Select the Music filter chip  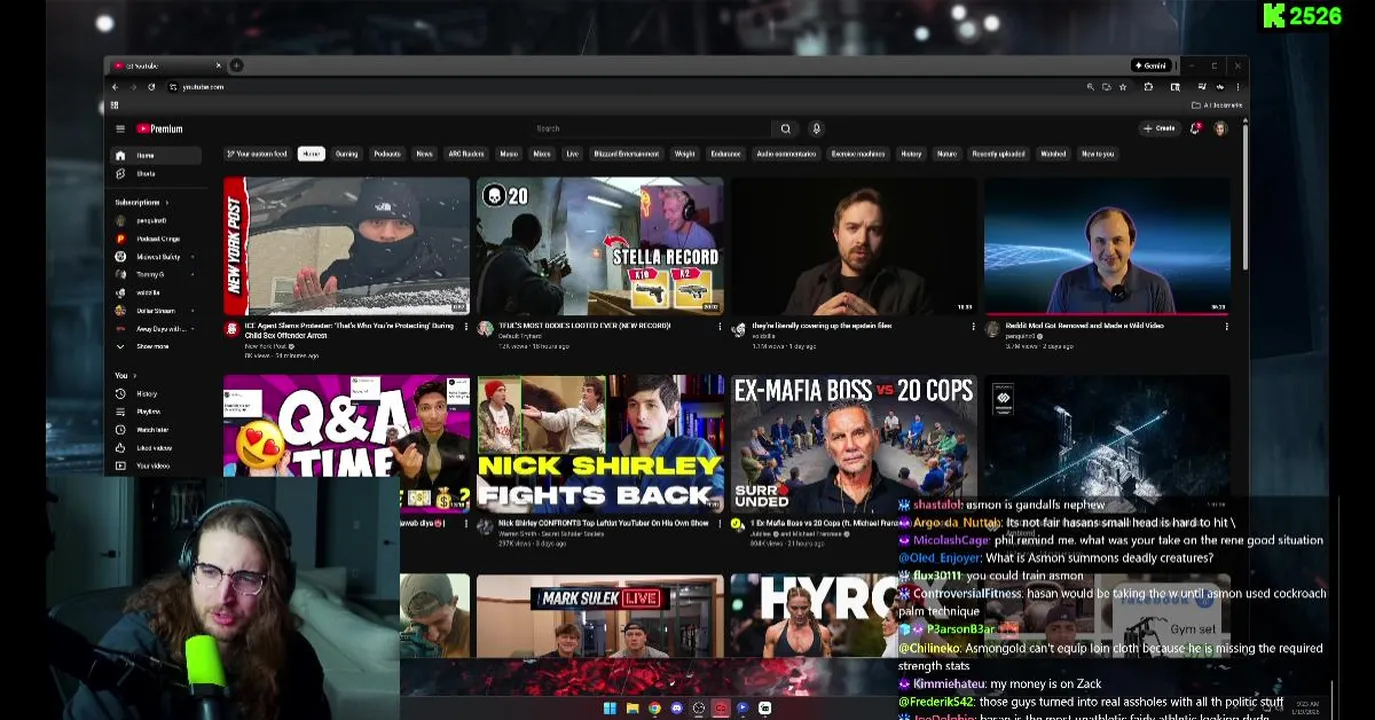508,154
